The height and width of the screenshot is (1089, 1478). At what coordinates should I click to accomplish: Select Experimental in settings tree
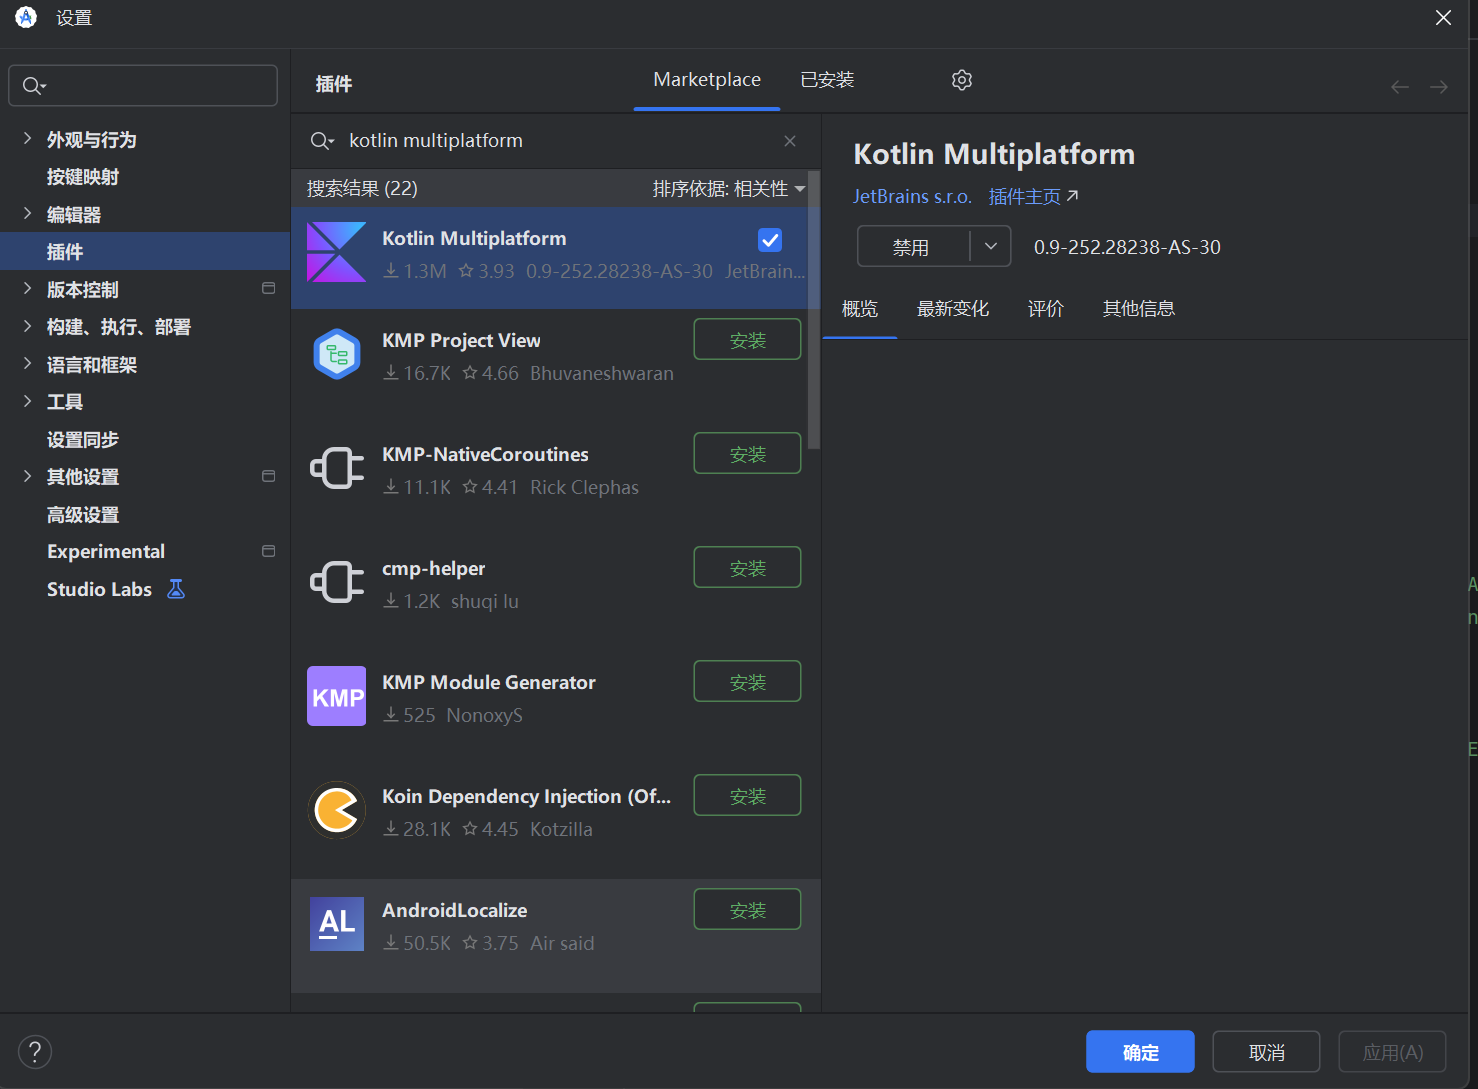click(106, 552)
